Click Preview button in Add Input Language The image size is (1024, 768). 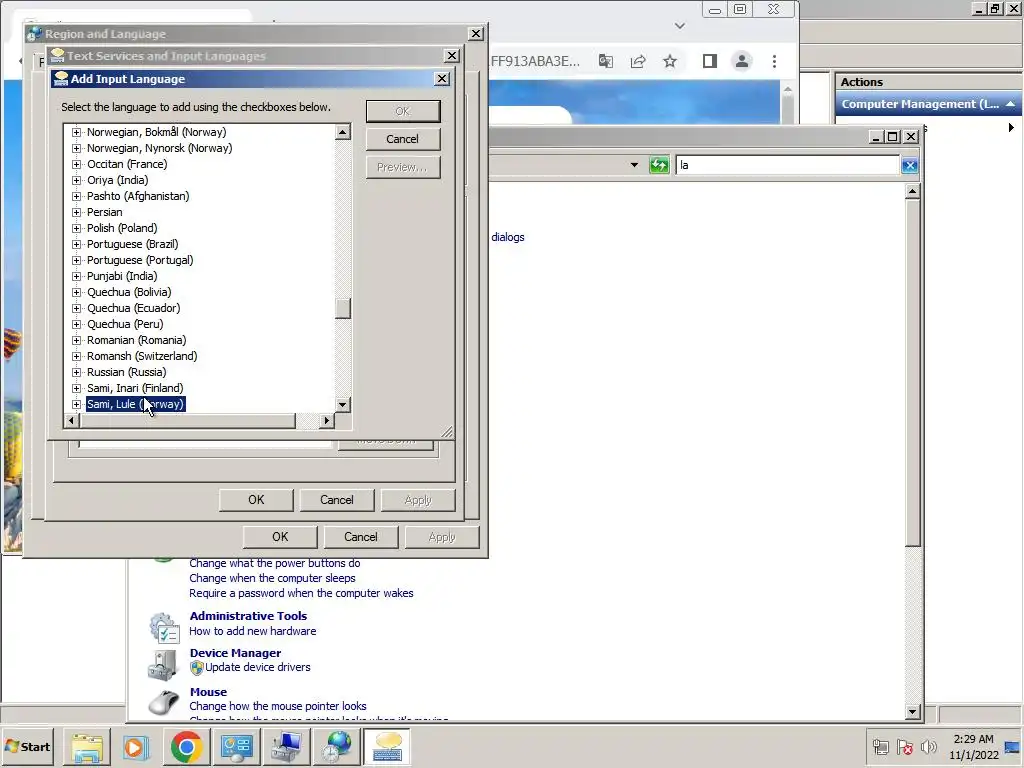[402, 167]
